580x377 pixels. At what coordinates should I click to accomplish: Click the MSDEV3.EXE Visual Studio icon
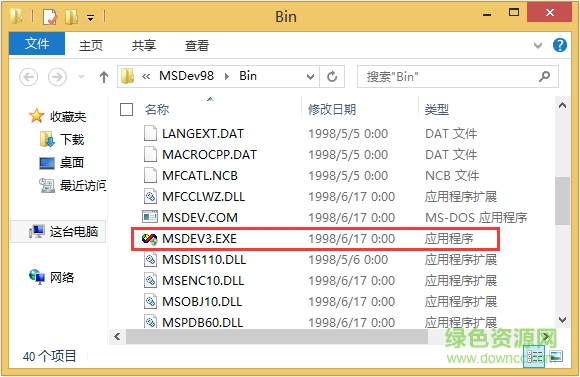149,239
